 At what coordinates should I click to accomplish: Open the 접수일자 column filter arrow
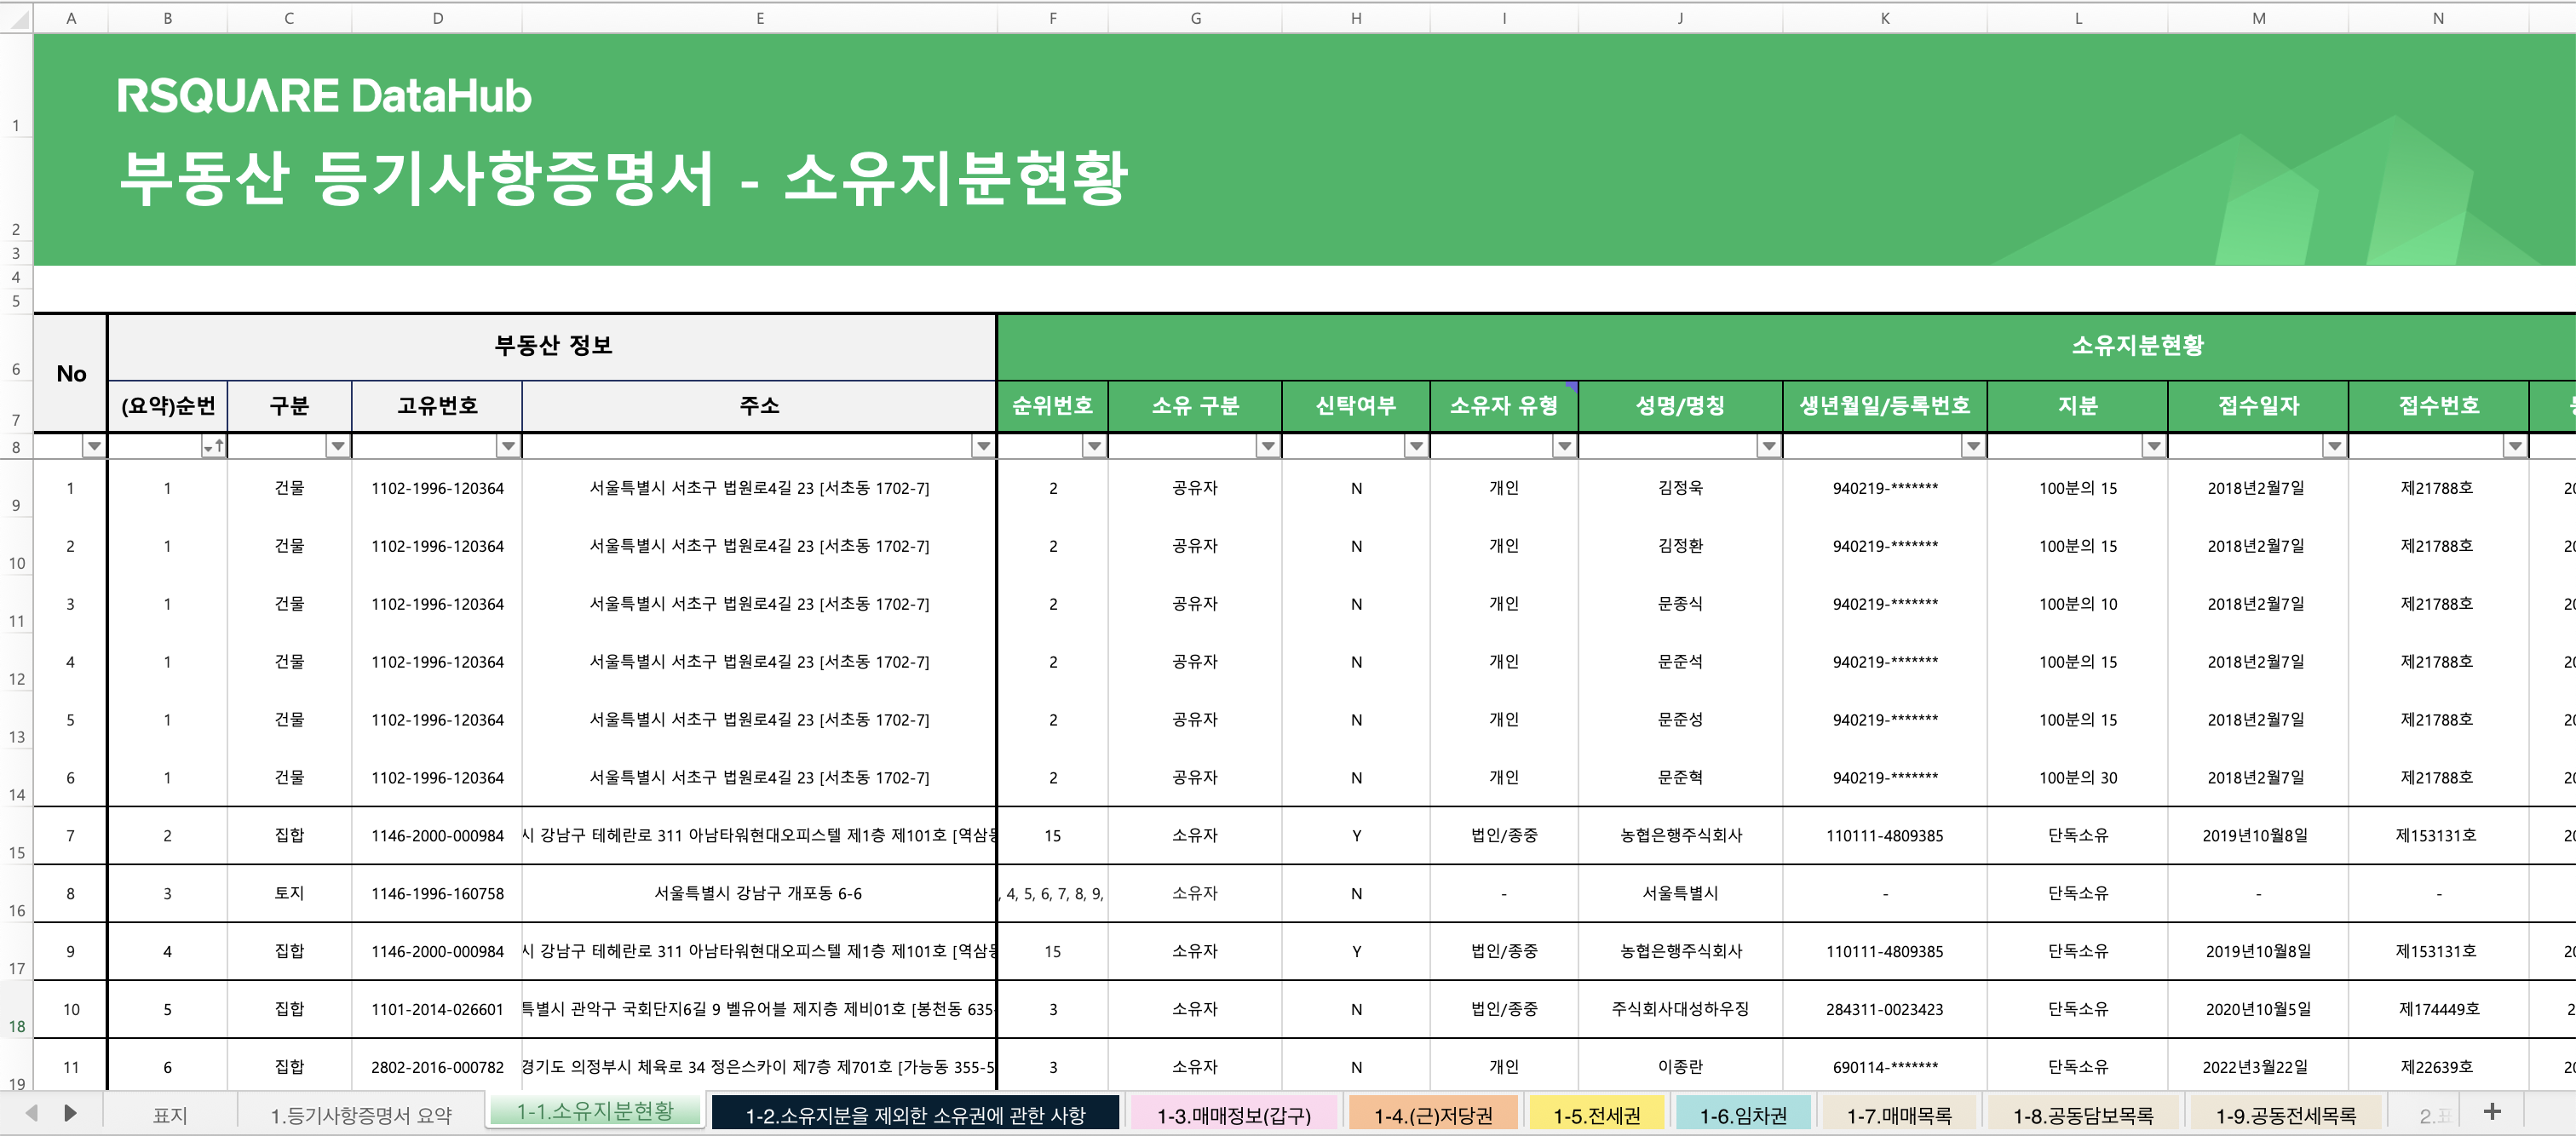[2333, 446]
